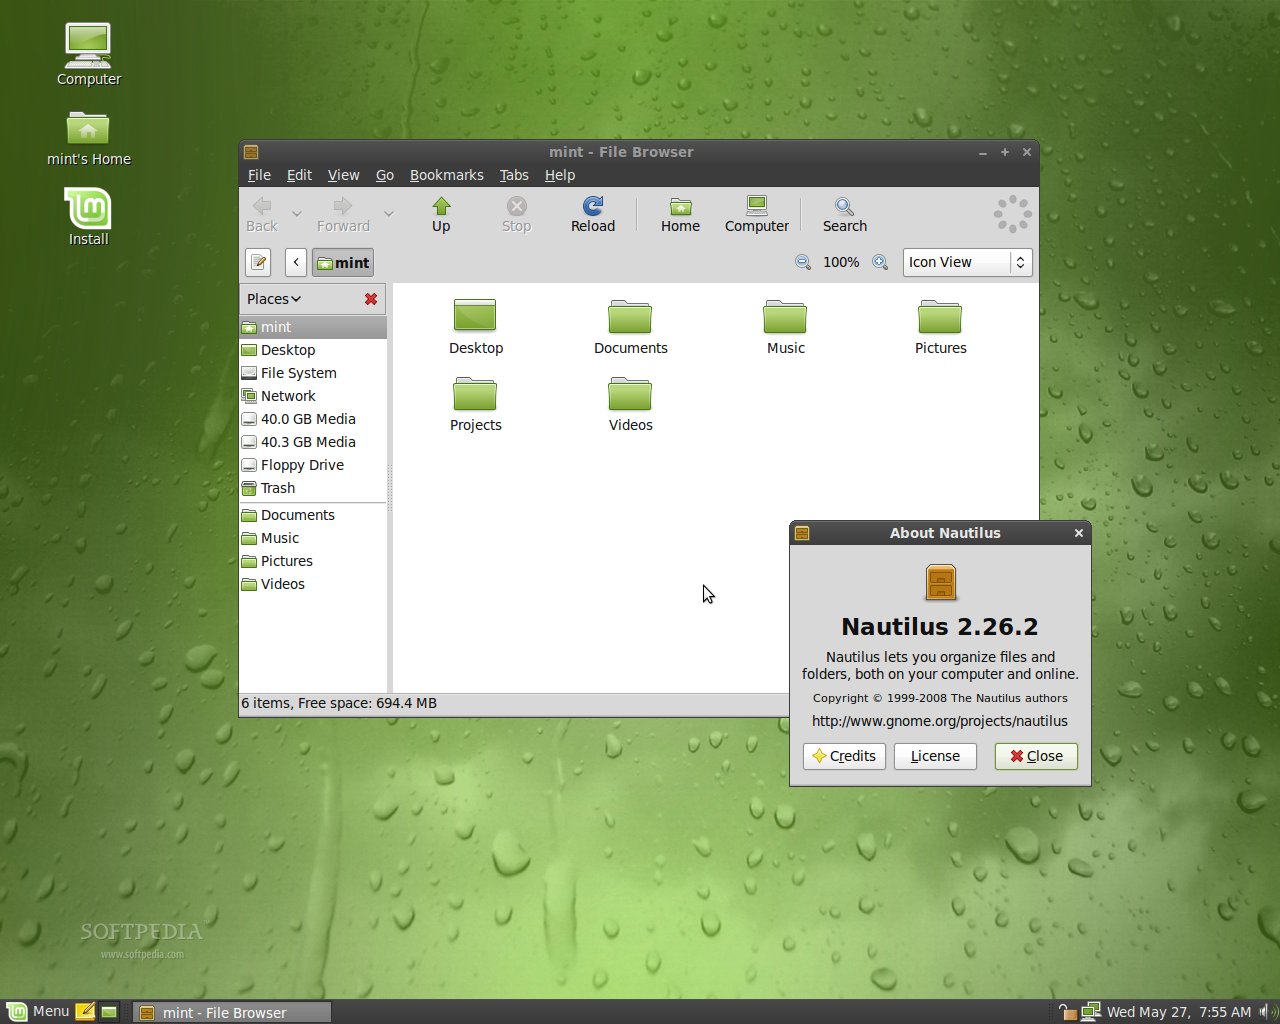
Task: Click the Back toolbar button
Action: (x=262, y=214)
